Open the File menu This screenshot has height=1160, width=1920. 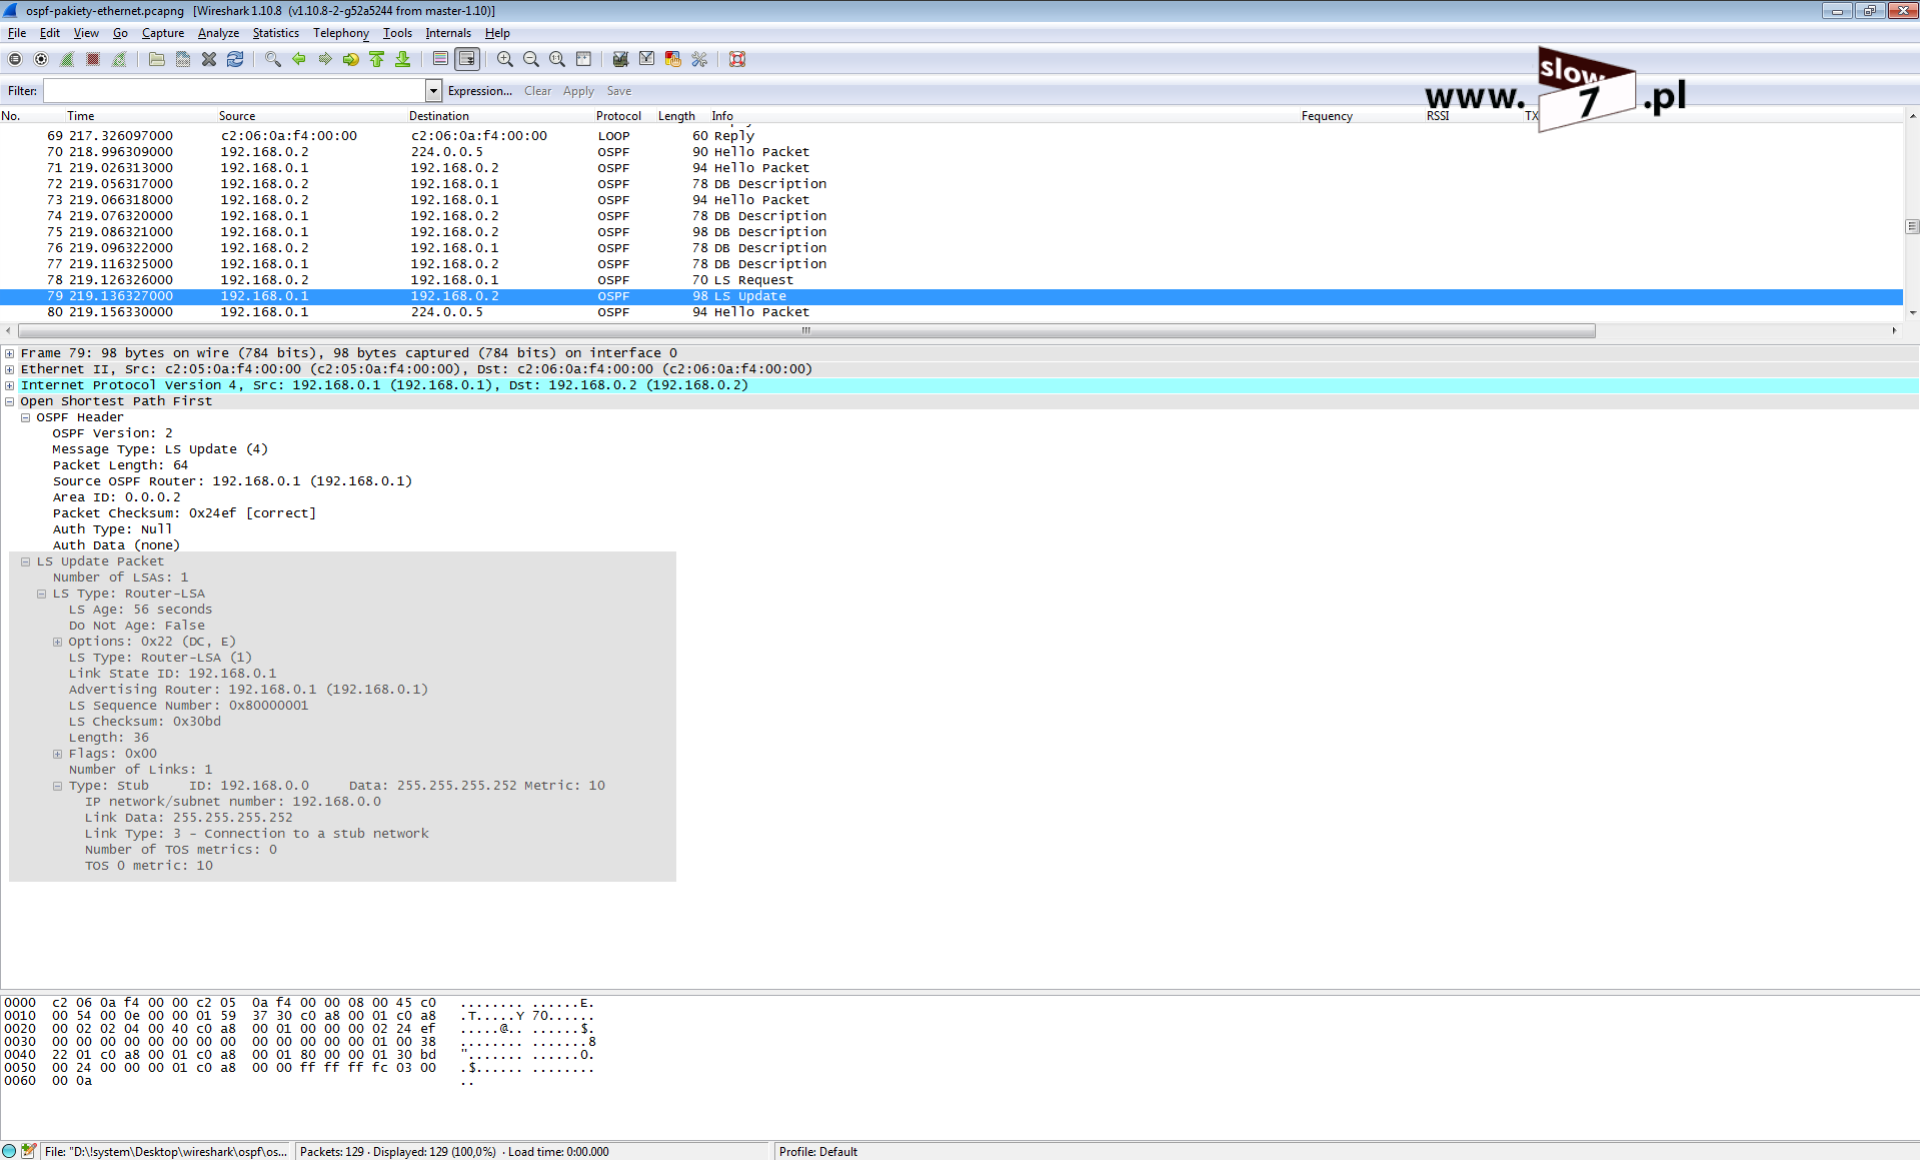pos(17,33)
